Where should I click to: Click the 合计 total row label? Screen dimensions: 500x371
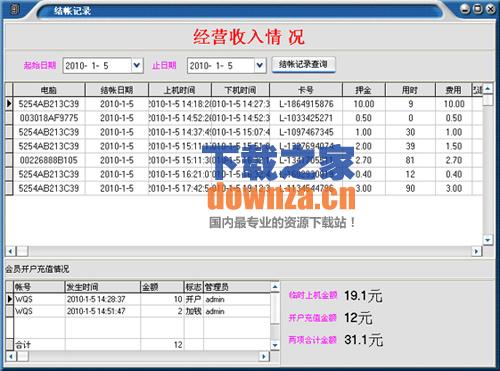pos(23,345)
